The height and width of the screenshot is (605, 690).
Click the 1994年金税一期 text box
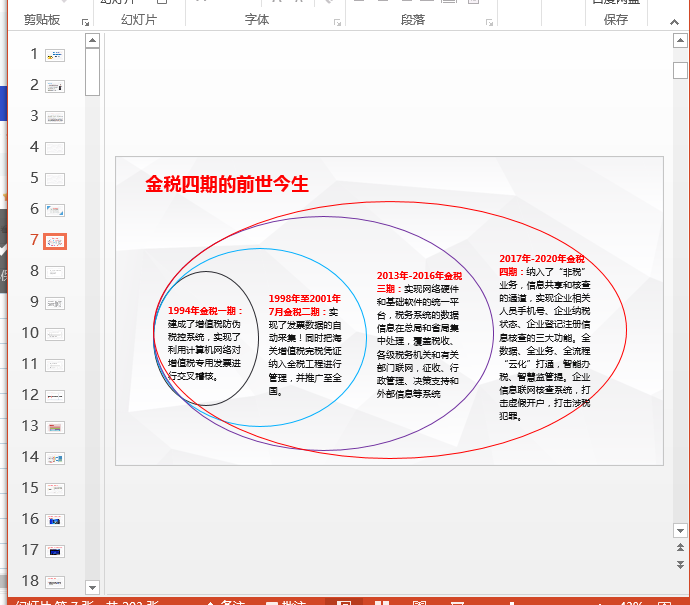click(205, 343)
